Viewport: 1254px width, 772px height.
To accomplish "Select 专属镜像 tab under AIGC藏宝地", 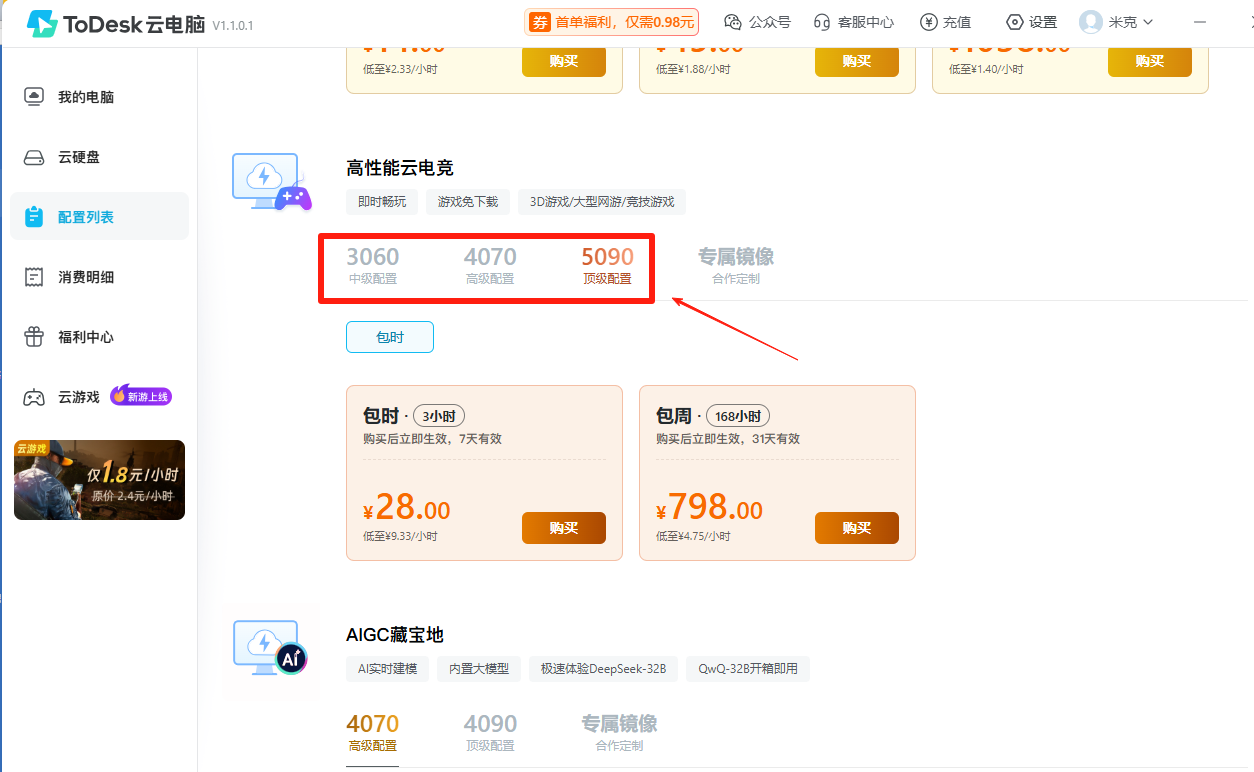I will [619, 732].
